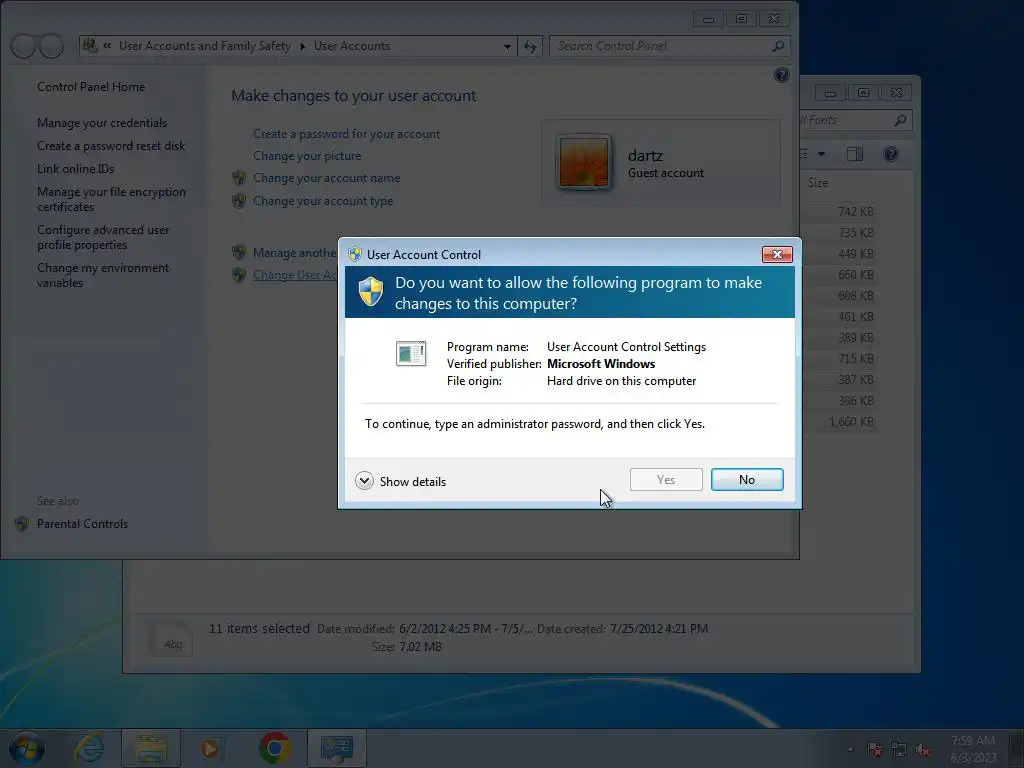The height and width of the screenshot is (768, 1024).
Task: Click the Size column header in Fonts window
Action: point(818,183)
